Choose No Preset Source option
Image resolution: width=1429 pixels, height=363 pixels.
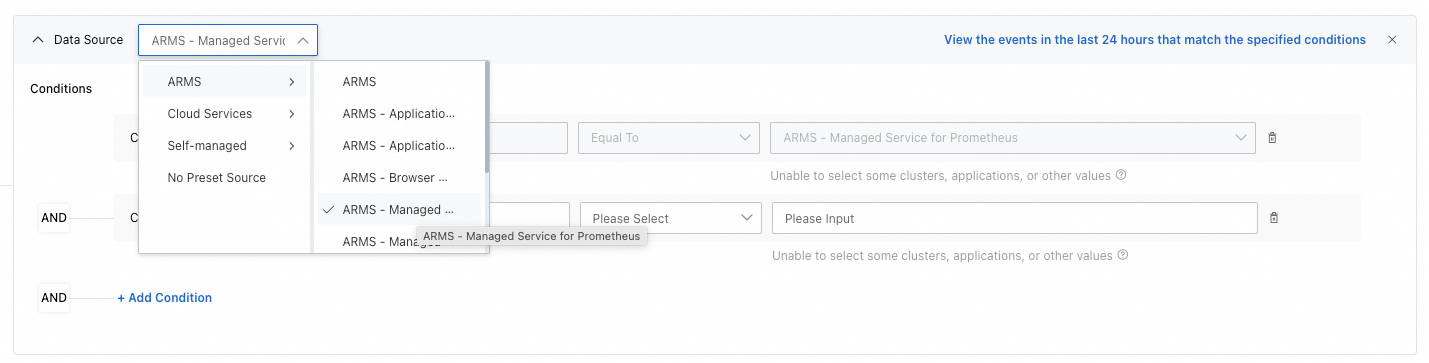point(224,178)
